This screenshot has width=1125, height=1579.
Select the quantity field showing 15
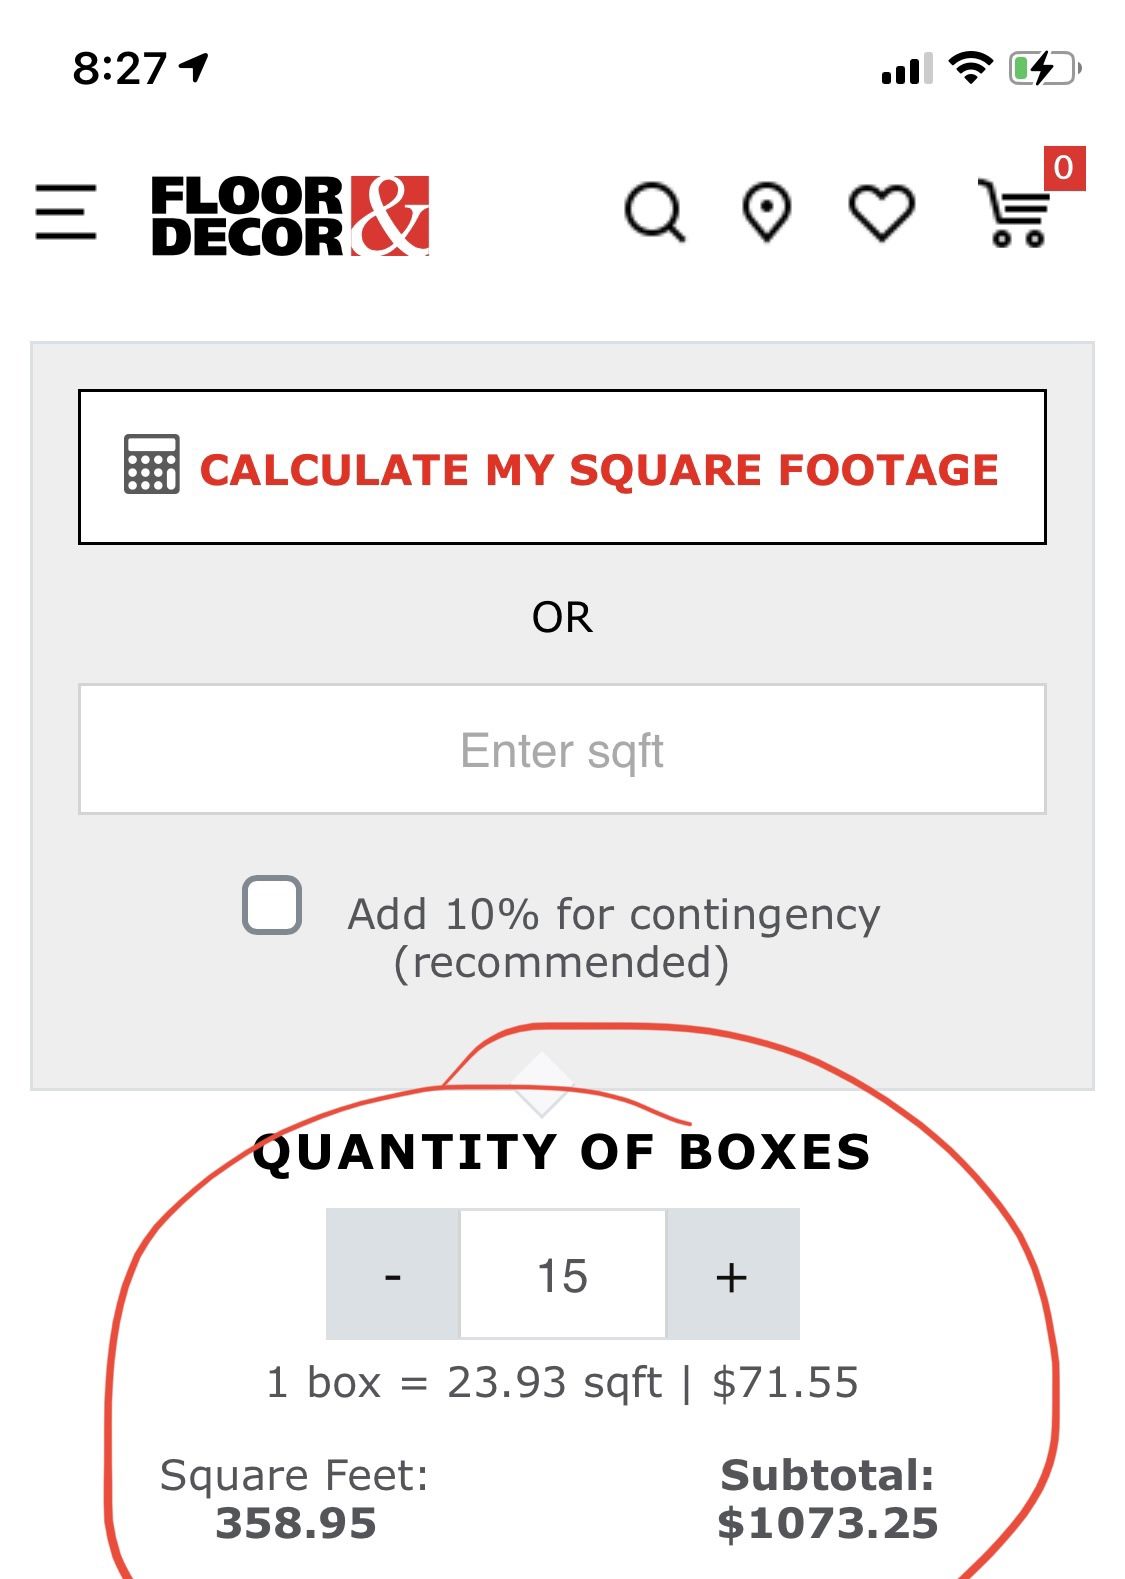tap(563, 1275)
